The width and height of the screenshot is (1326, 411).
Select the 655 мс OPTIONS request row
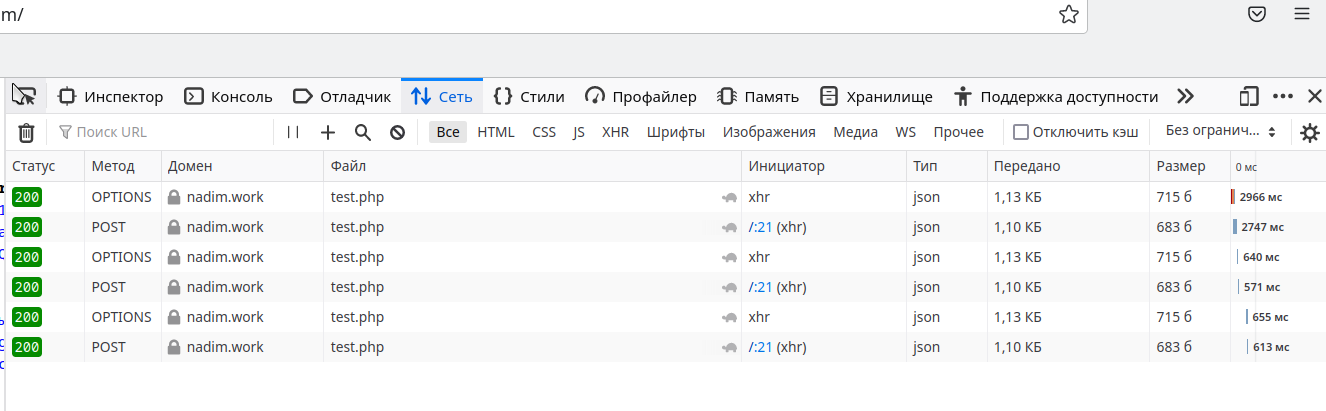click(666, 317)
